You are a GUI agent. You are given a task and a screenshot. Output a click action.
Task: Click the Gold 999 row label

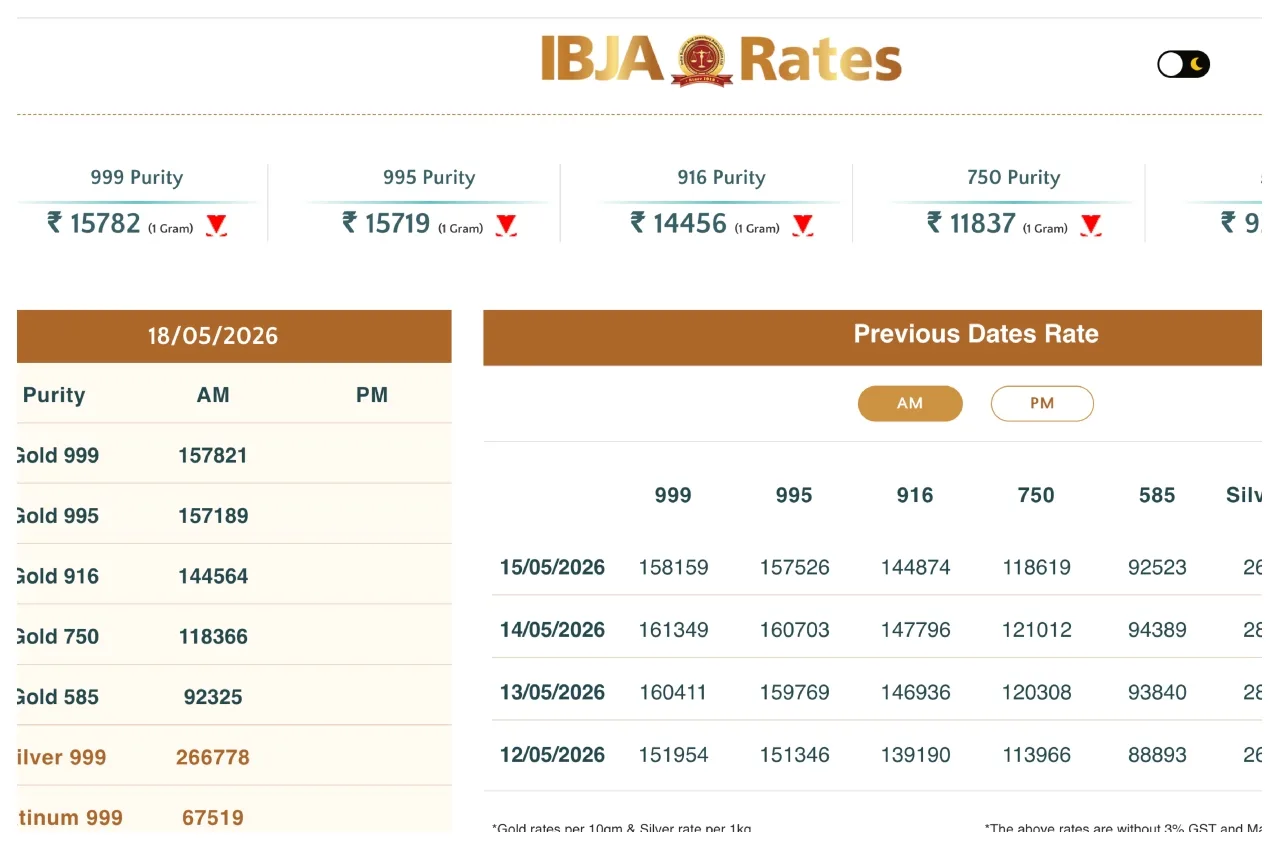pyautogui.click(x=58, y=456)
